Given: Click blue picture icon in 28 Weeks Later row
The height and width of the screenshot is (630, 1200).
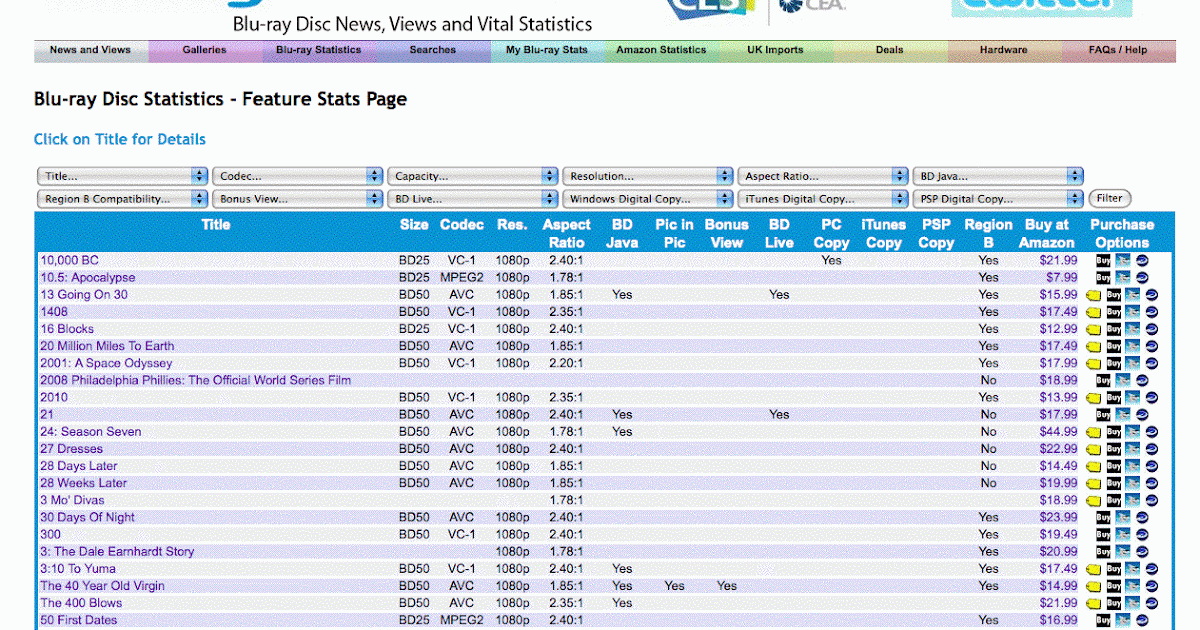Looking at the screenshot, I should [x=1133, y=483].
